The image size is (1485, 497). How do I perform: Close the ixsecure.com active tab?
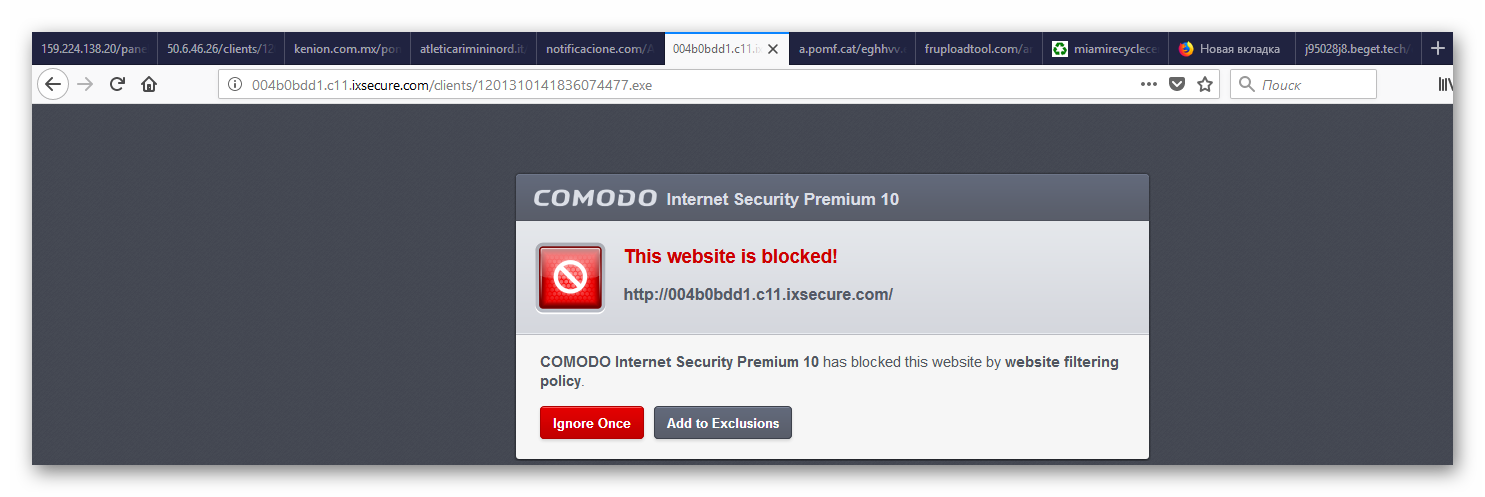pos(772,48)
